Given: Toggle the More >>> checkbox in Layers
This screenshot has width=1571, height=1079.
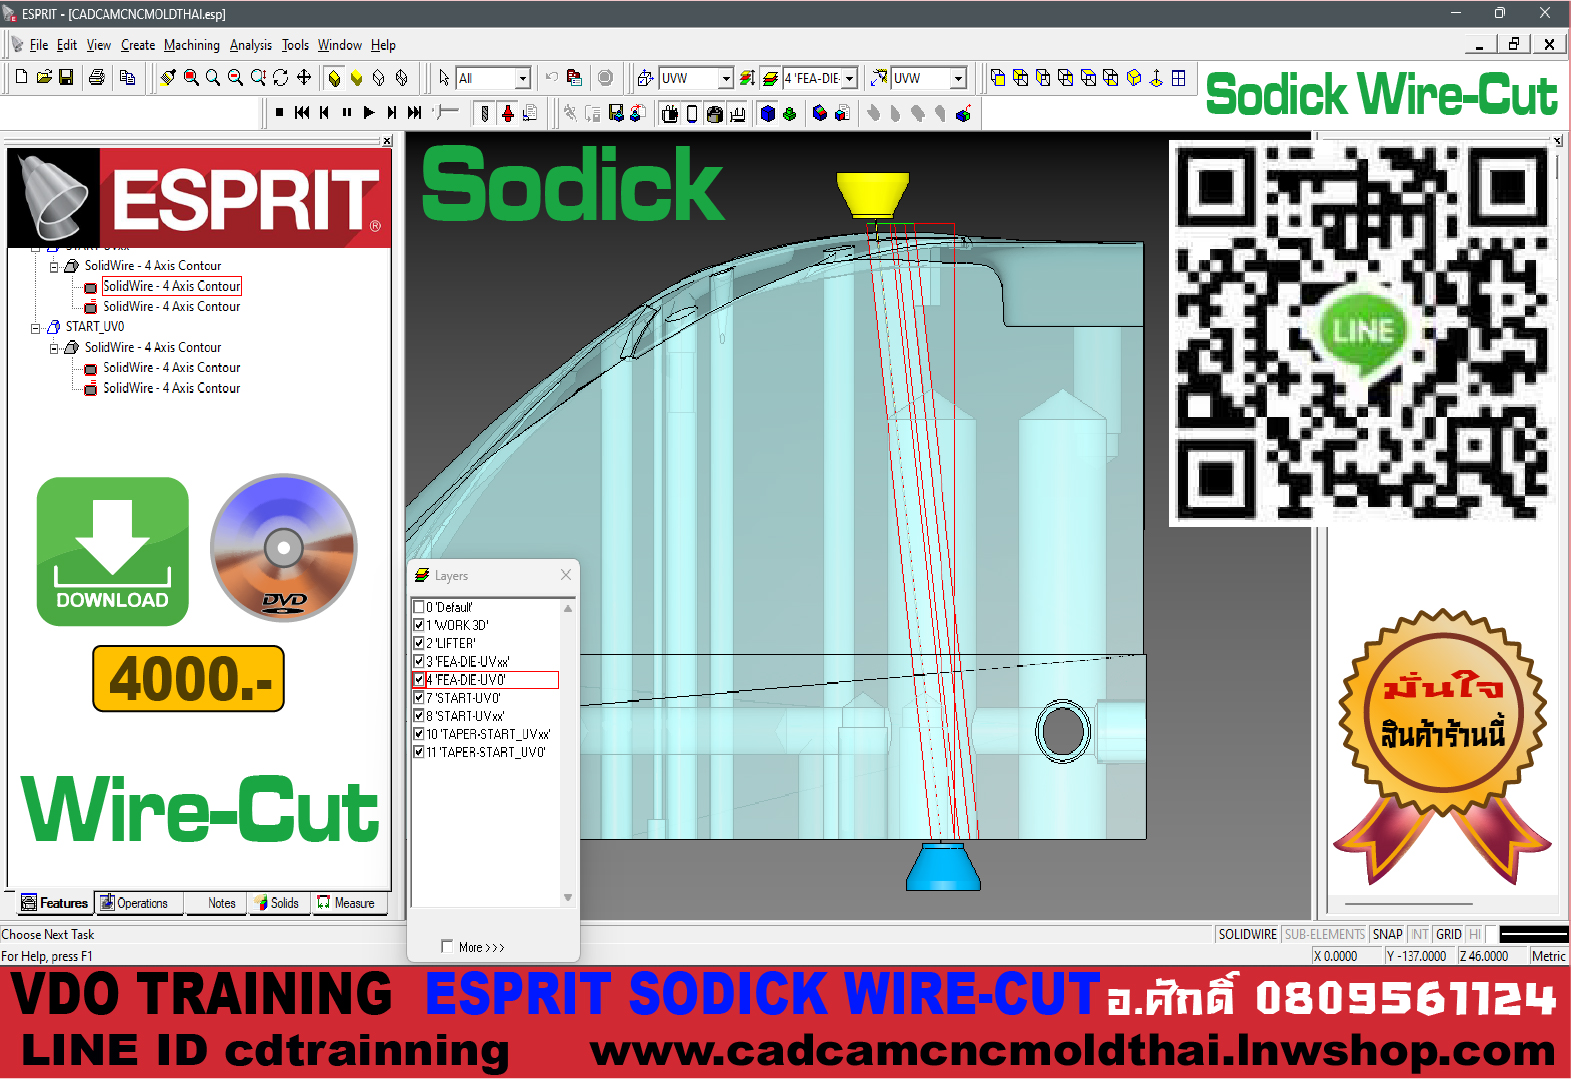Looking at the screenshot, I should point(446,946).
